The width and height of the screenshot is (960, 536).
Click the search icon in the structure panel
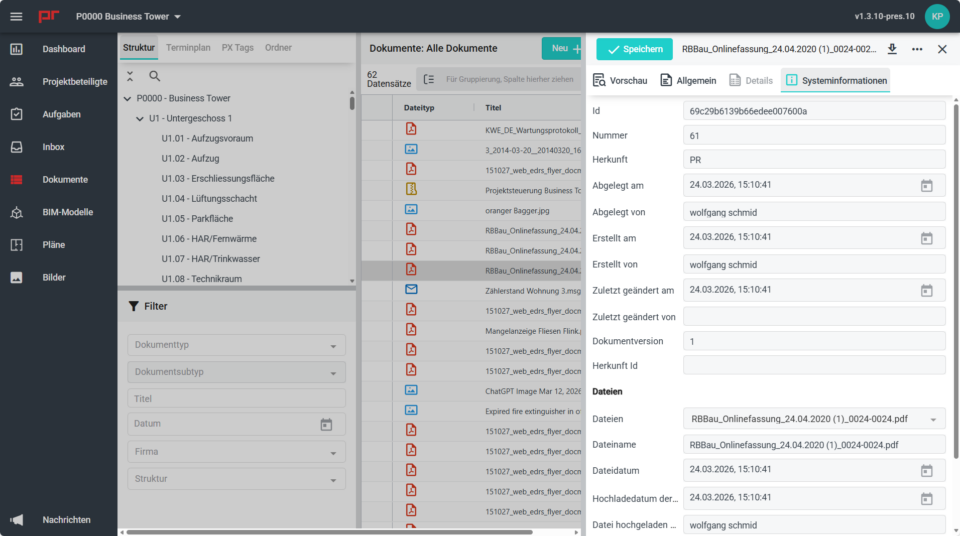click(x=155, y=76)
